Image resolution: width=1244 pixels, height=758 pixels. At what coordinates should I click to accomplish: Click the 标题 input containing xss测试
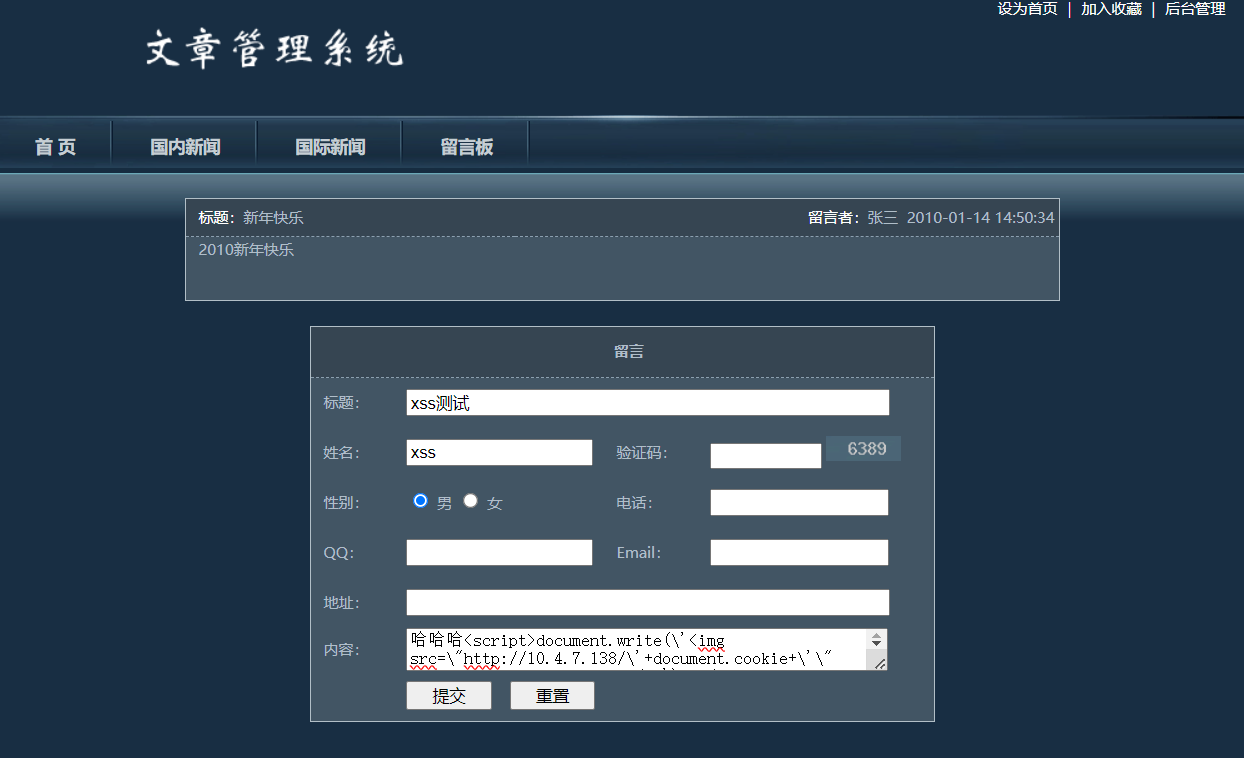[648, 403]
